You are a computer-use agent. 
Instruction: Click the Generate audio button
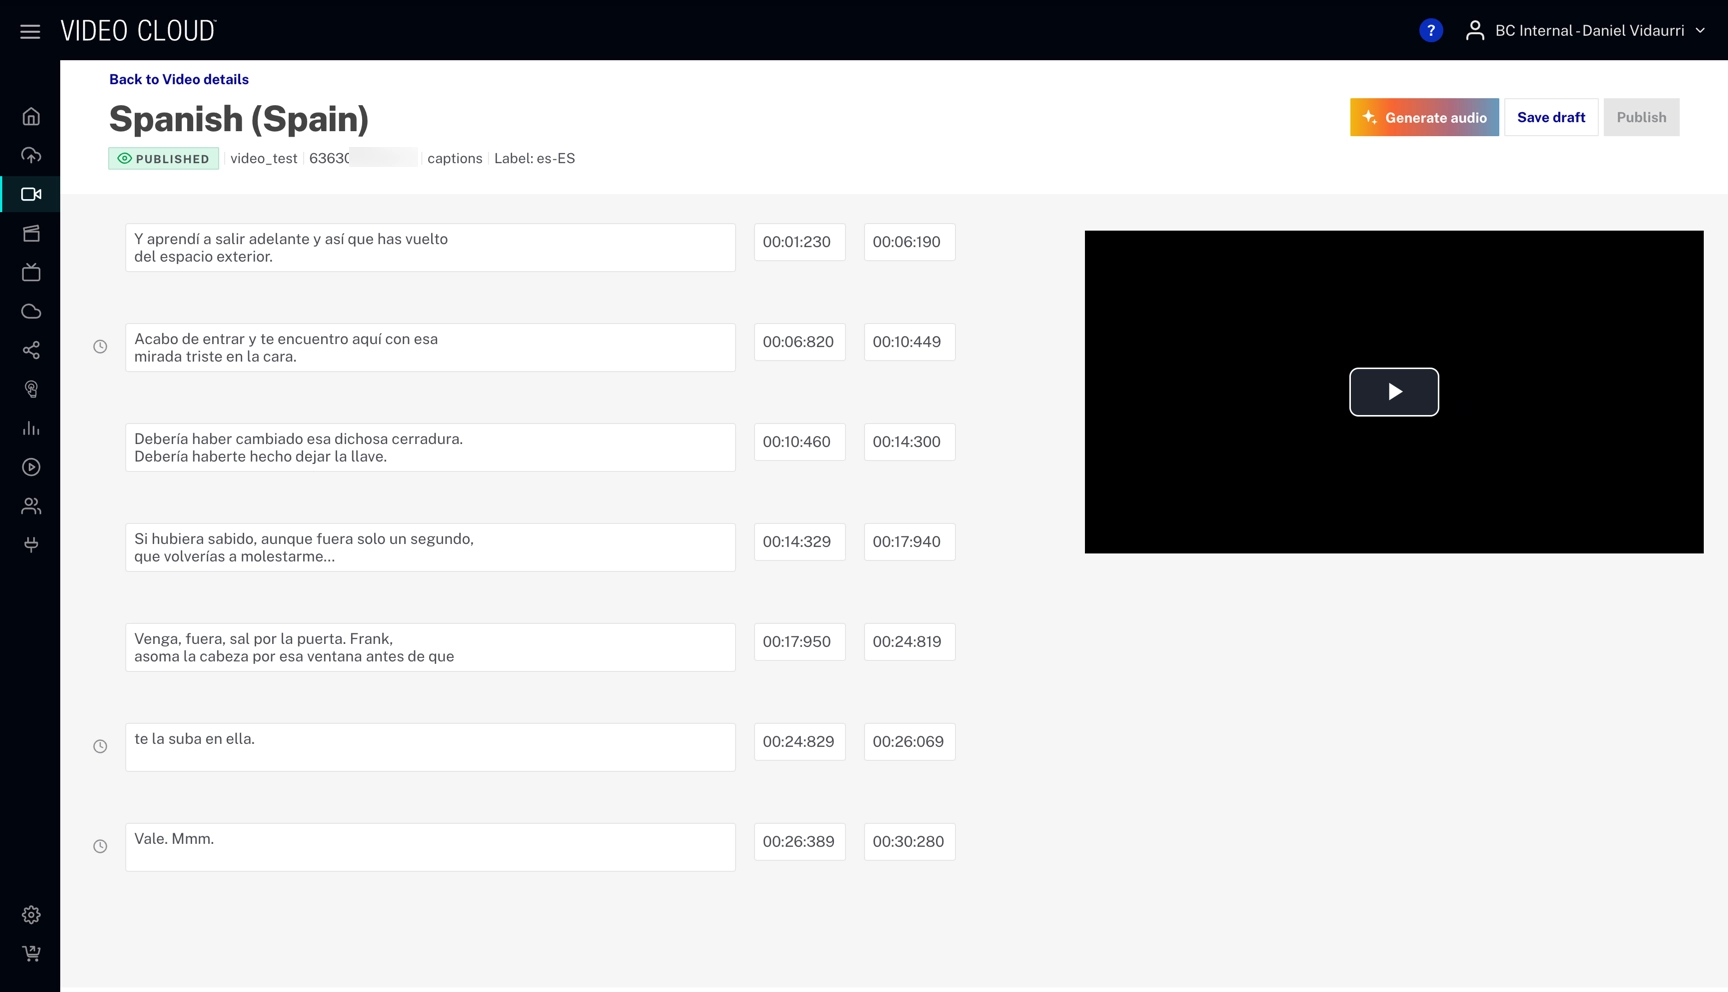(1424, 117)
